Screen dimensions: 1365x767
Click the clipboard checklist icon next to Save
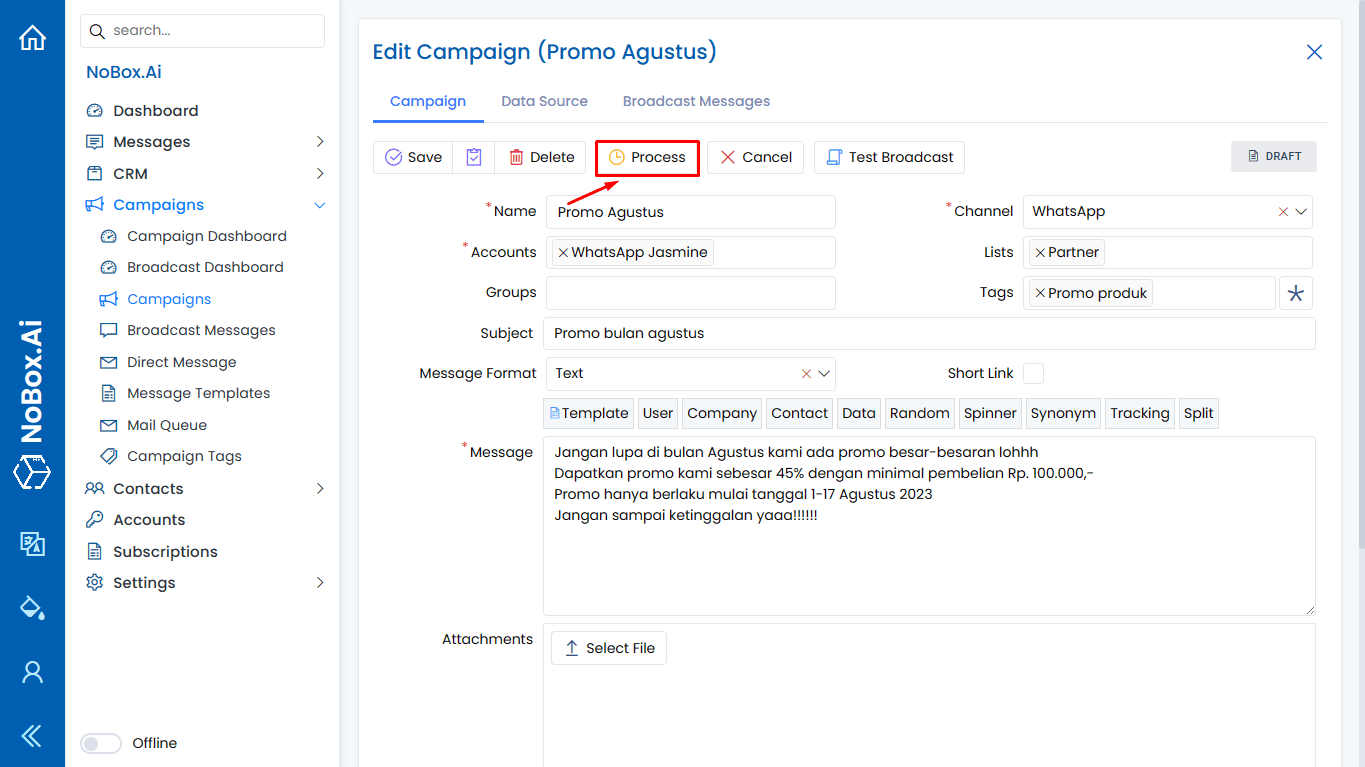(x=473, y=157)
